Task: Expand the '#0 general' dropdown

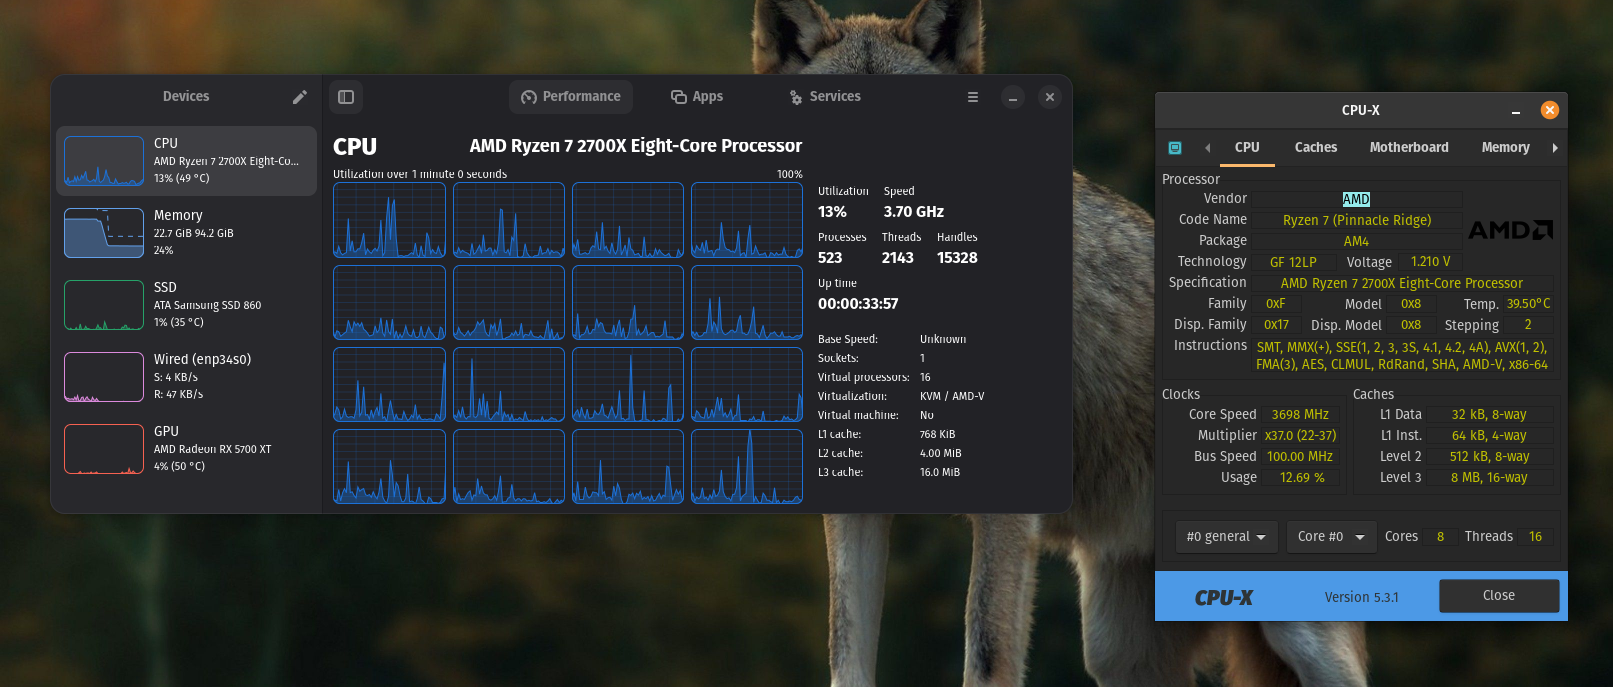Action: pos(1225,537)
